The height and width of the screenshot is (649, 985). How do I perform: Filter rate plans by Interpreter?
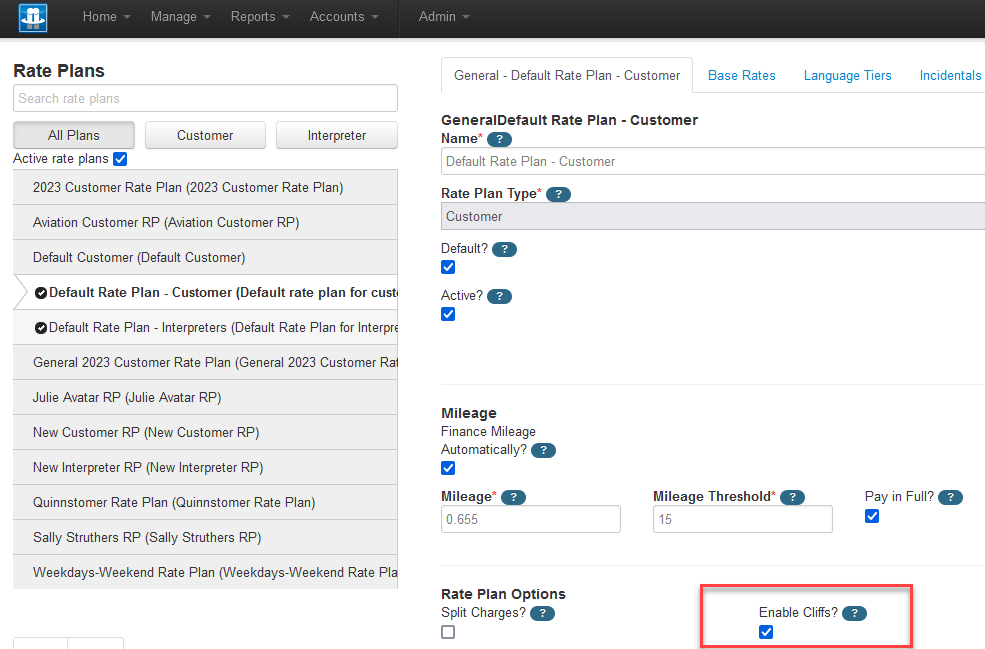337,135
